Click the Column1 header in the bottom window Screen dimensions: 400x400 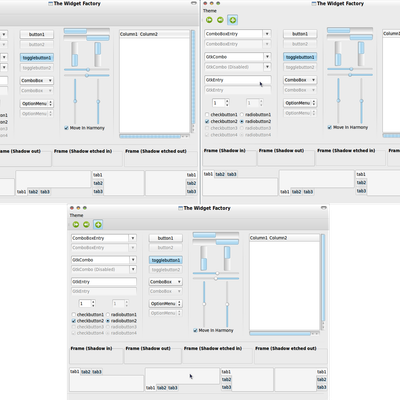click(x=259, y=238)
